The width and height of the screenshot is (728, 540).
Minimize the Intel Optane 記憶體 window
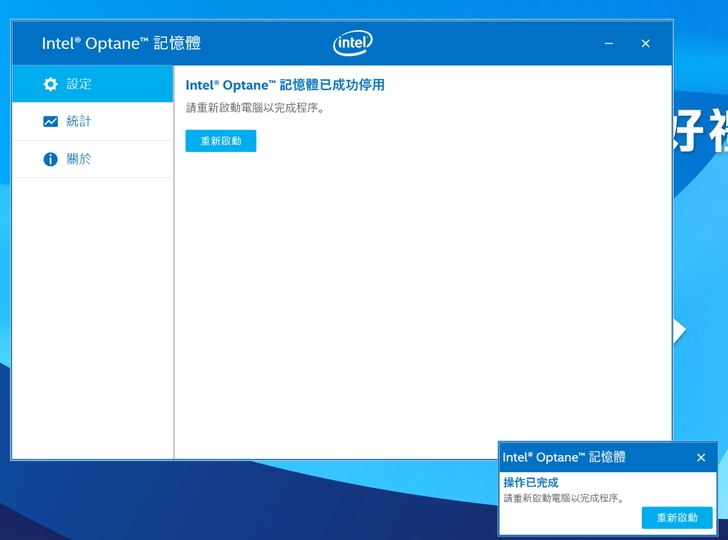(x=609, y=44)
